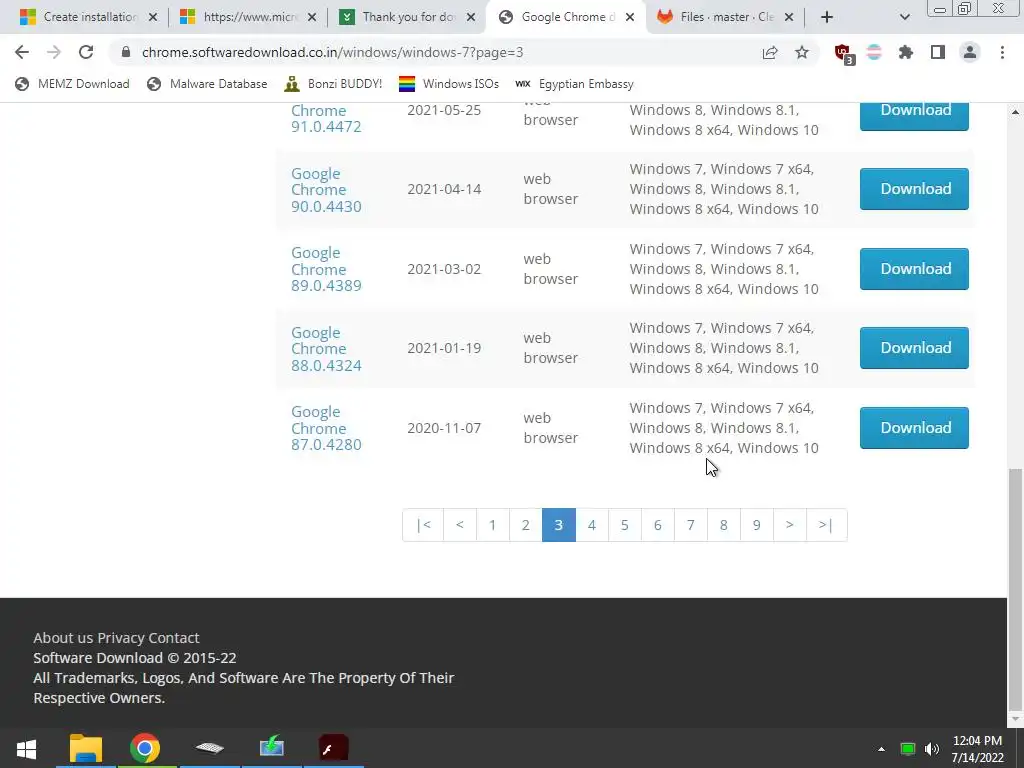Open a new tab with plus button
The height and width of the screenshot is (768, 1024).
coord(827,17)
